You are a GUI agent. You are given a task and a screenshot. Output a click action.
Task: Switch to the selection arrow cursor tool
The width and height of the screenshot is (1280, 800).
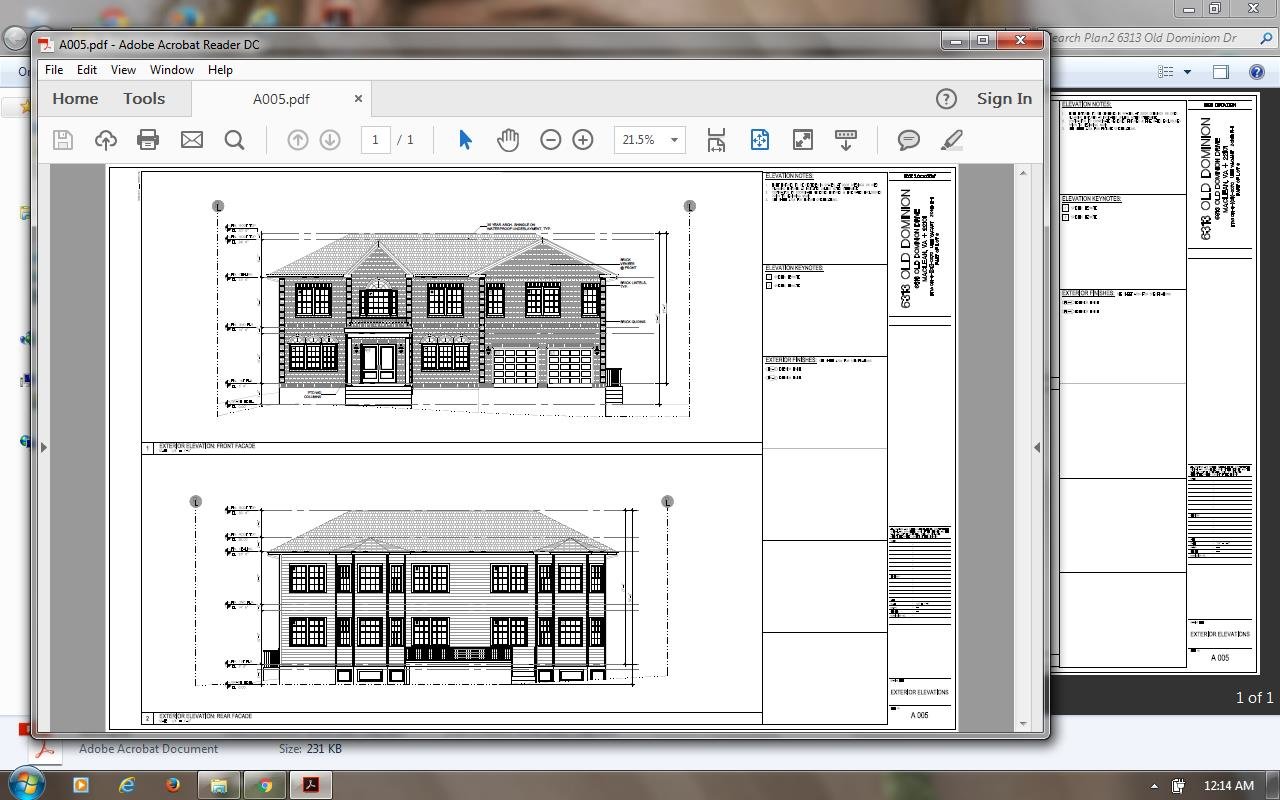464,140
